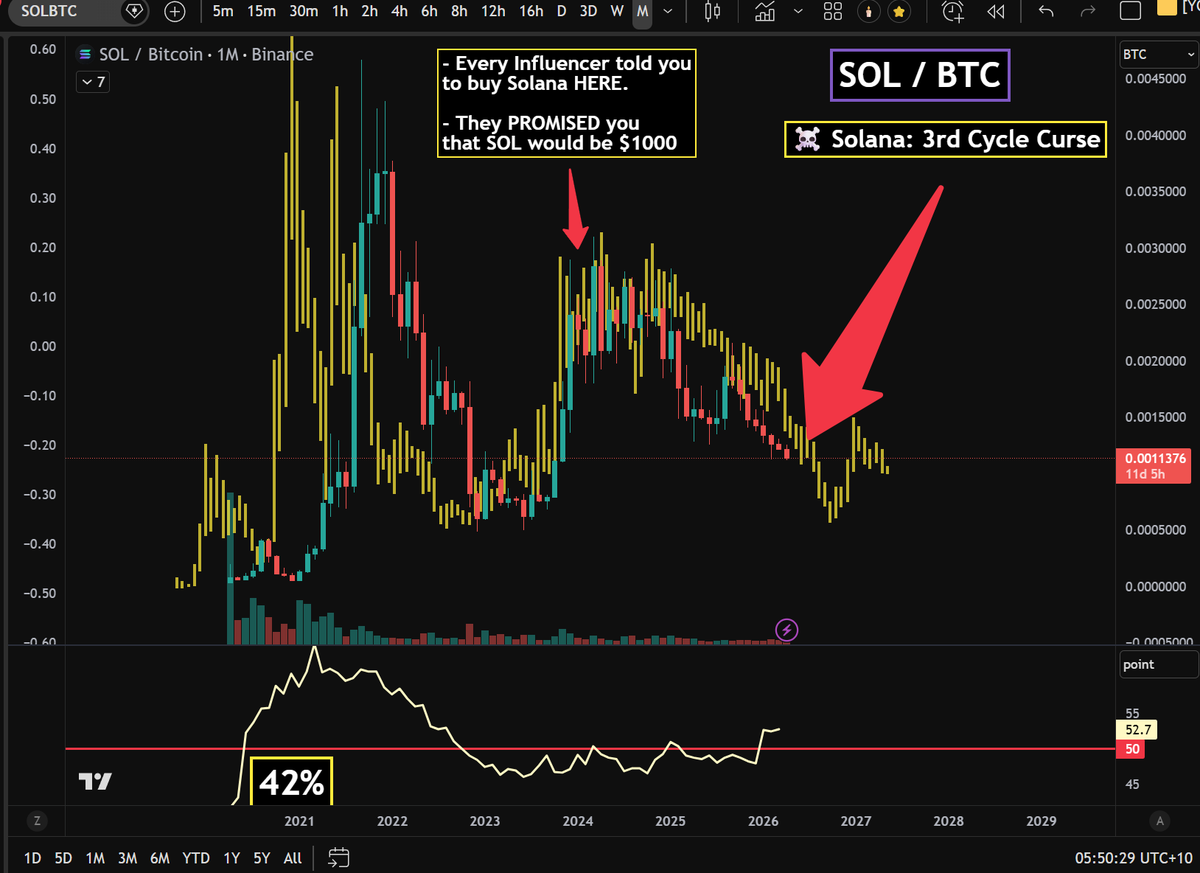Toggle the Z button at bottom left

pyautogui.click(x=36, y=821)
